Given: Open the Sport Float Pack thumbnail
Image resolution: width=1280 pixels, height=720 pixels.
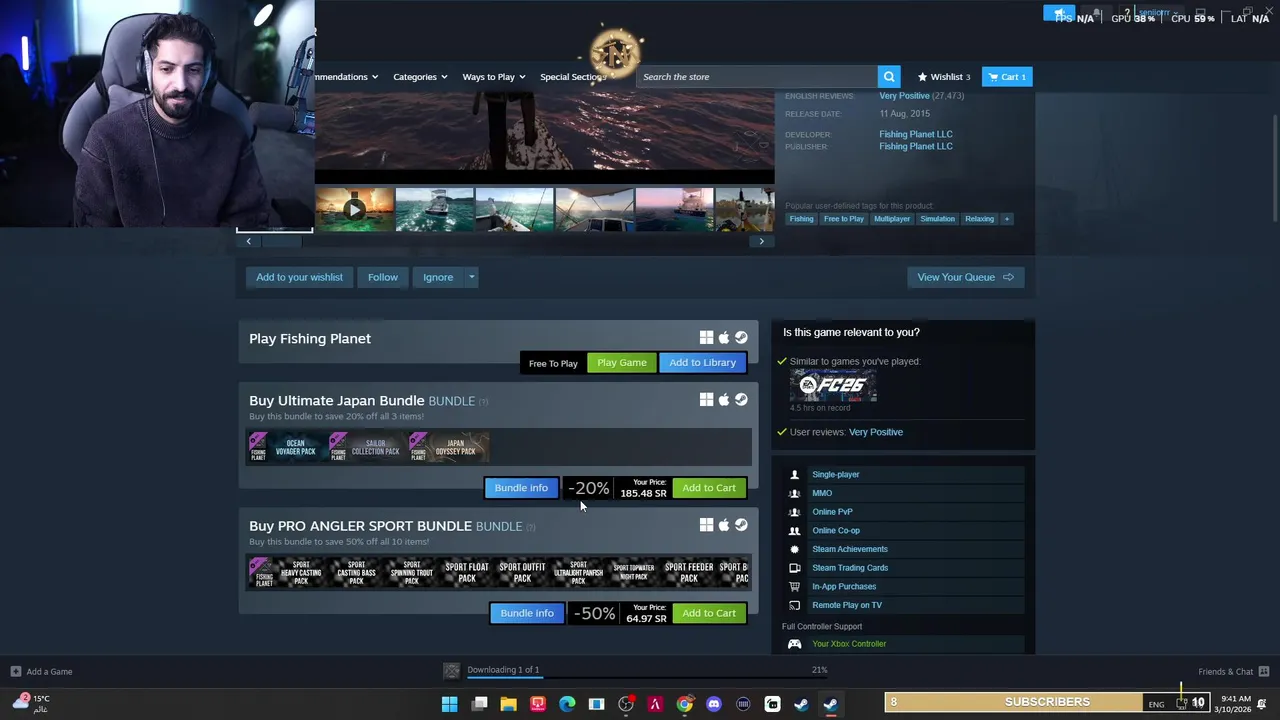Looking at the screenshot, I should click(x=467, y=572).
